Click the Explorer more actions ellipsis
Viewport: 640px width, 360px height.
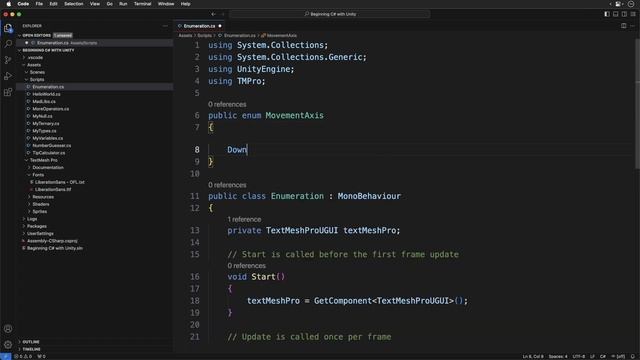tap(165, 26)
